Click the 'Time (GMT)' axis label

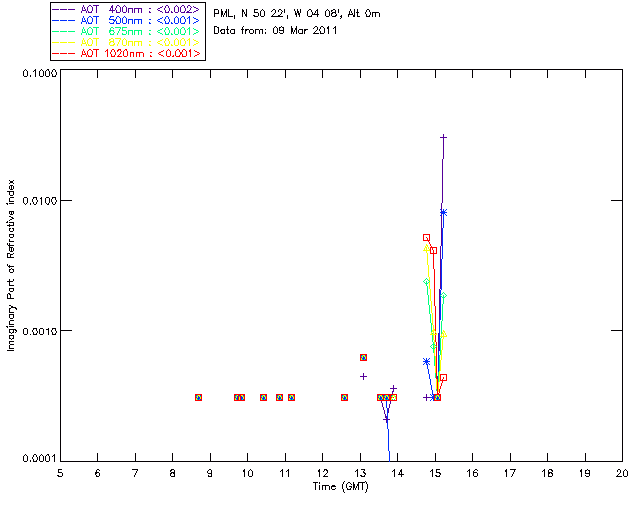[x=341, y=487]
